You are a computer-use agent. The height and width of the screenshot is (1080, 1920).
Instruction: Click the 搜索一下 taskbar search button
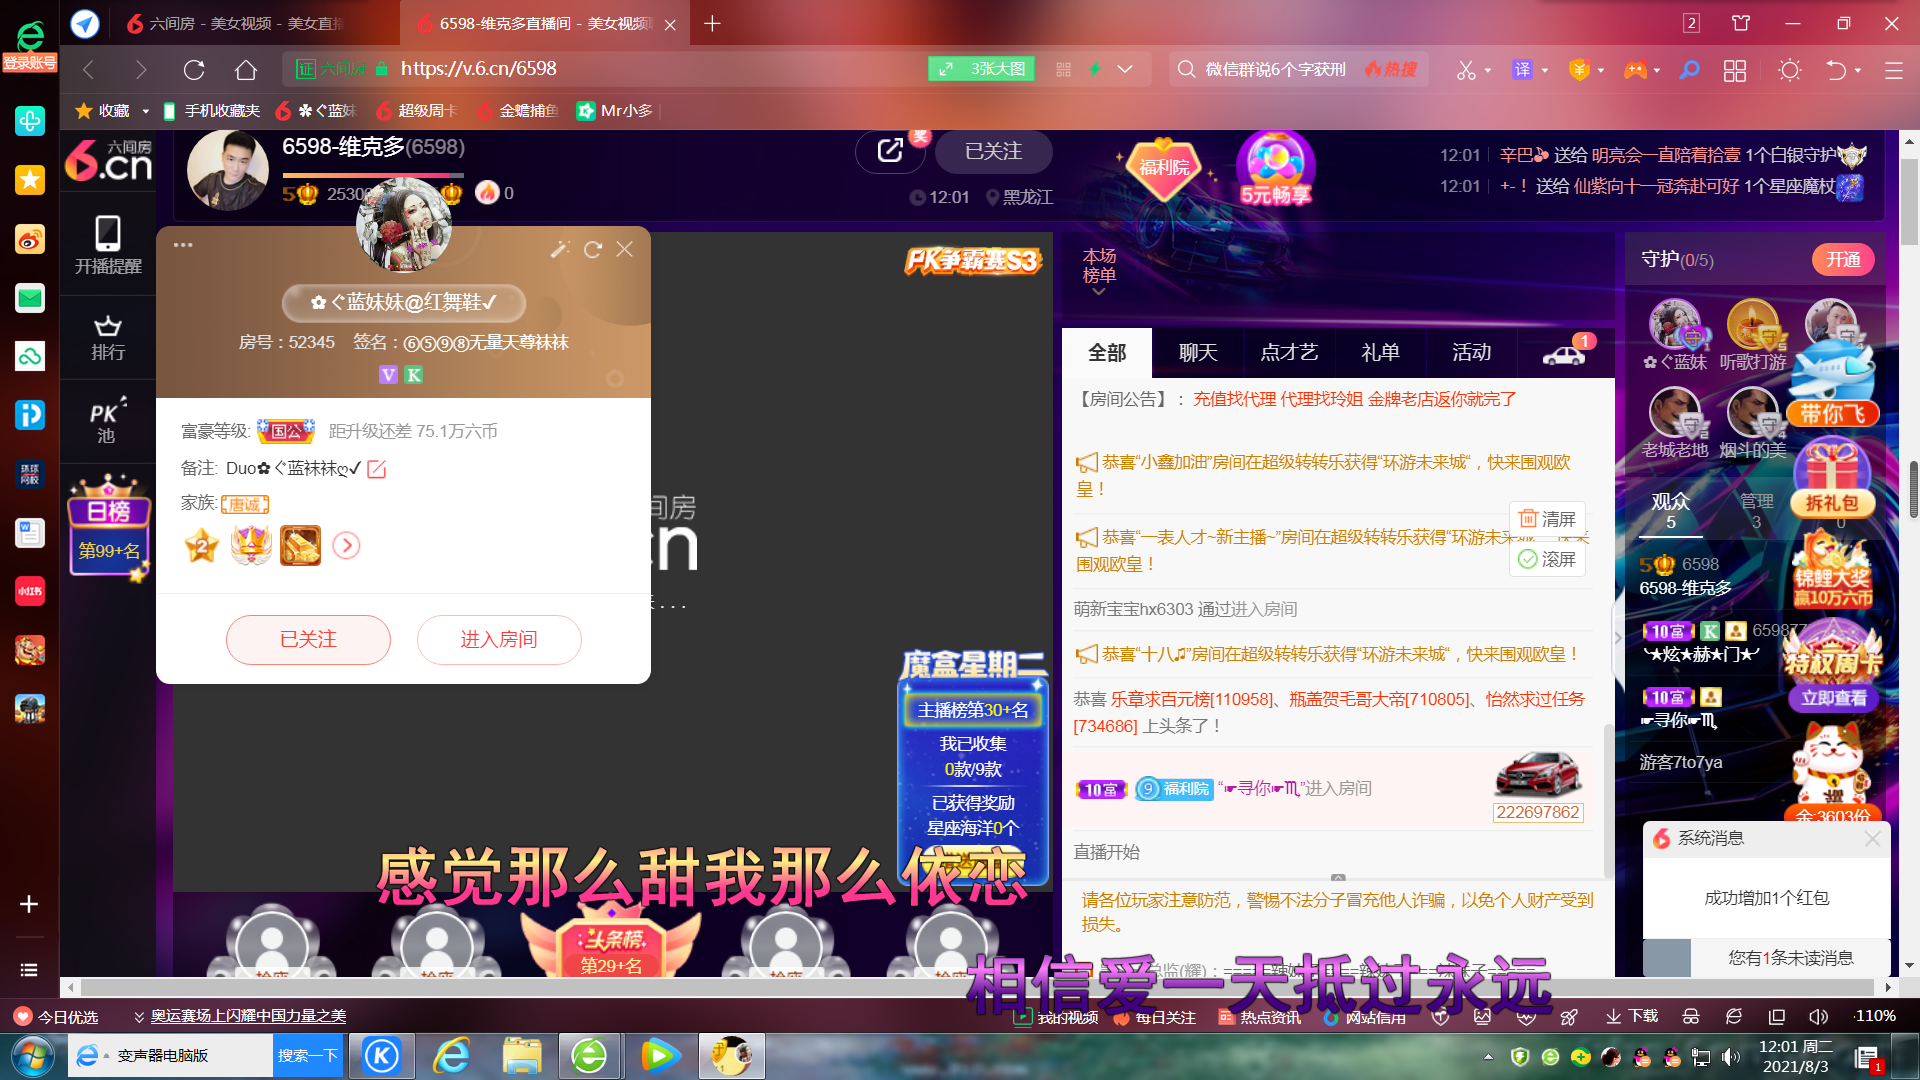pyautogui.click(x=307, y=1055)
